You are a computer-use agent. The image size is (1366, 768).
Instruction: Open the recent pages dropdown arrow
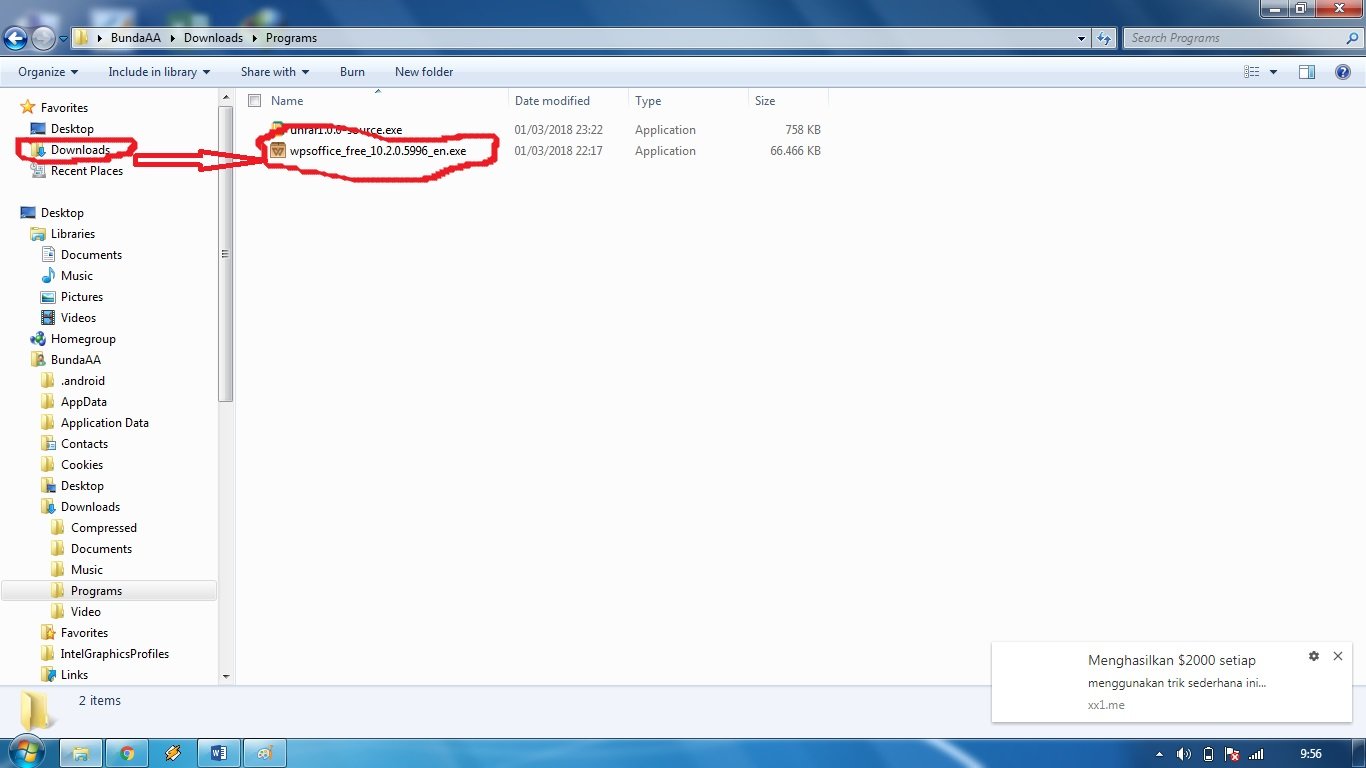tap(64, 39)
